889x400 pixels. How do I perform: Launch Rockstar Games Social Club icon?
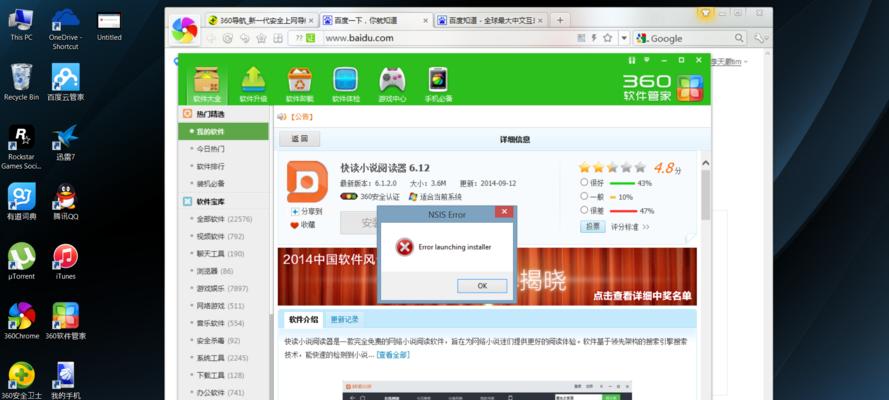[x=22, y=147]
